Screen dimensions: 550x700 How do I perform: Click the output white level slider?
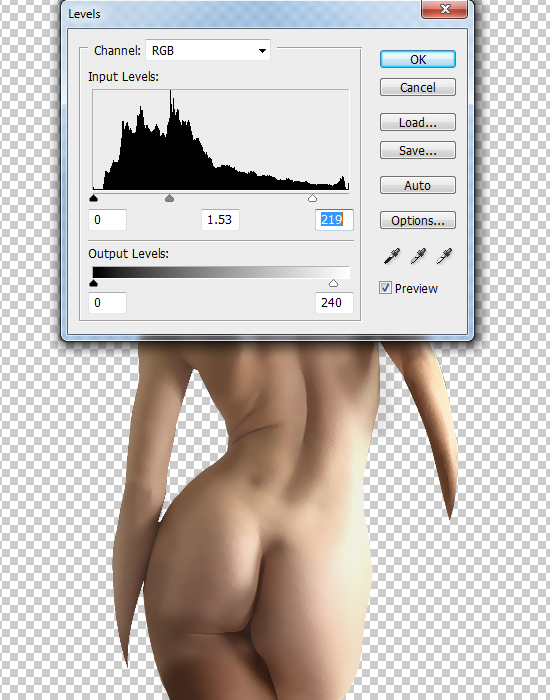333,283
